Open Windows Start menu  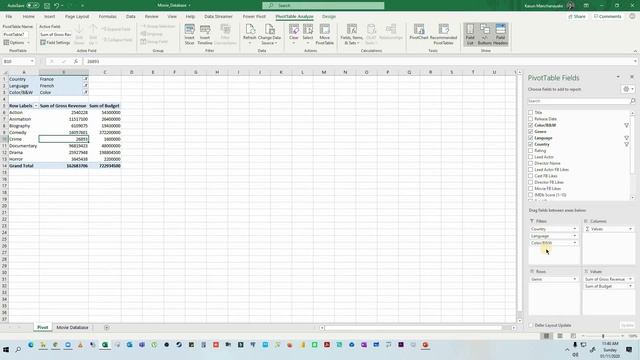6,349
